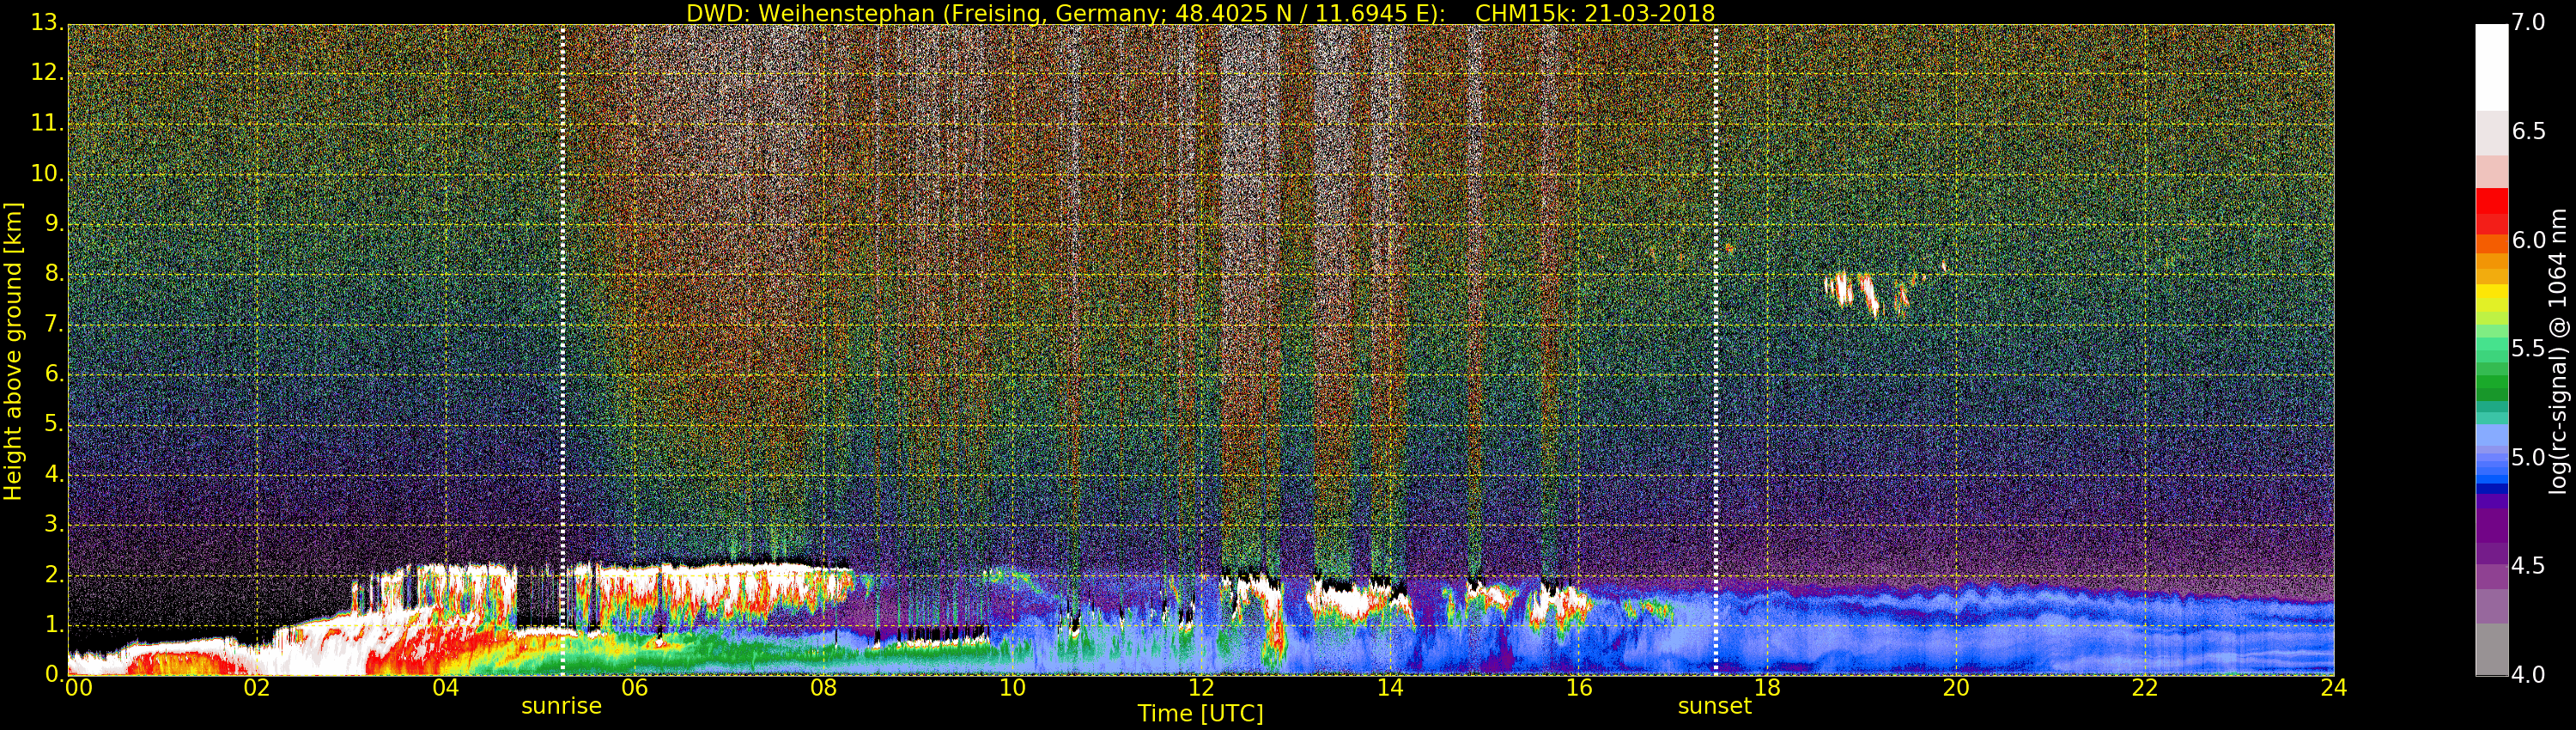
Task: Click the colorbar tick label '4.5'
Action: click(2529, 566)
